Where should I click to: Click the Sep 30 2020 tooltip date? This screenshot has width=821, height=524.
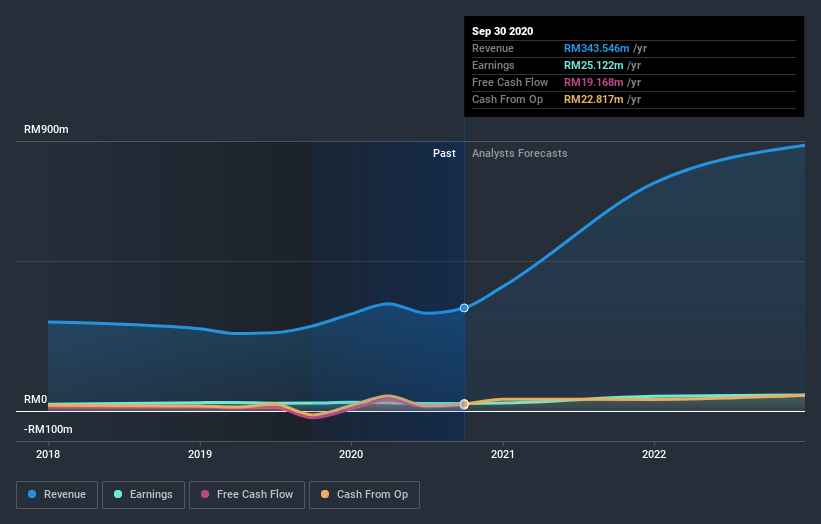point(503,31)
